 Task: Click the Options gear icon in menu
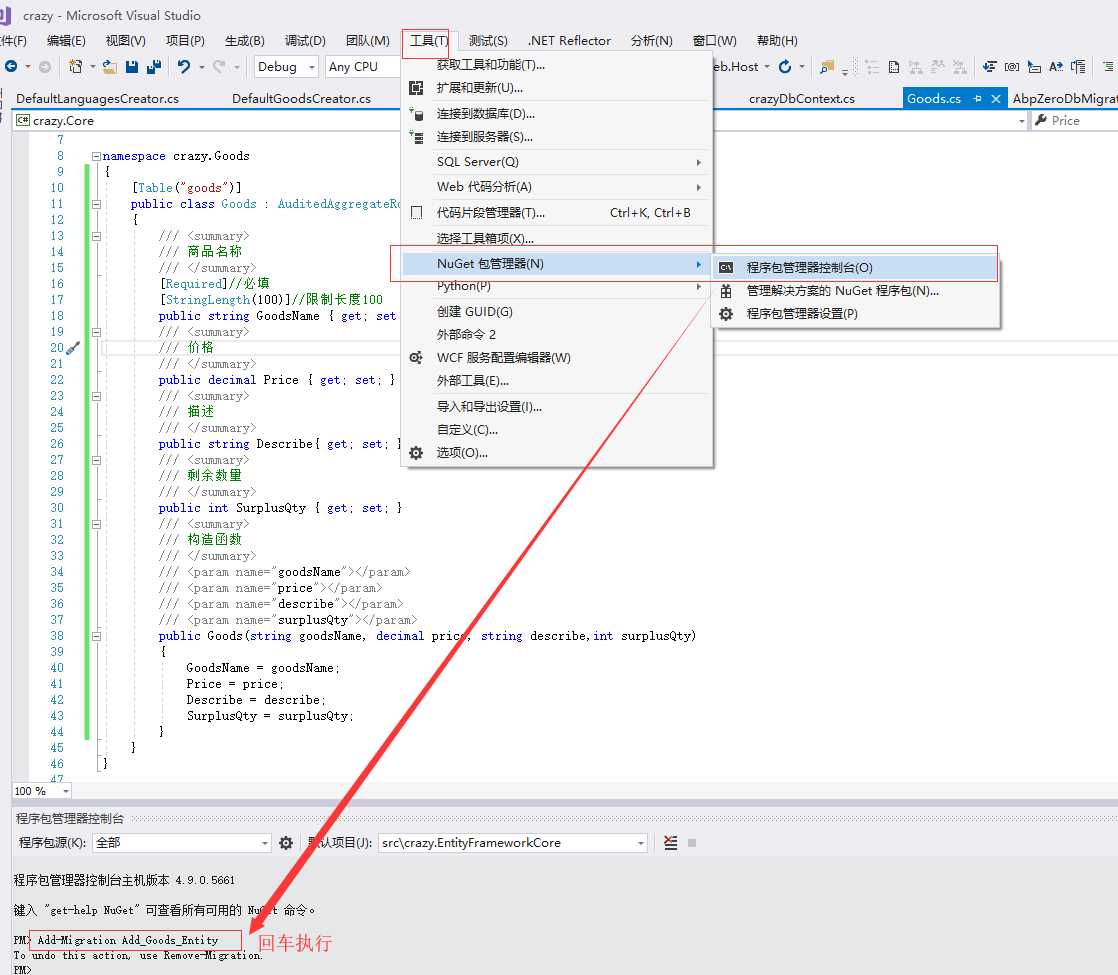point(416,452)
